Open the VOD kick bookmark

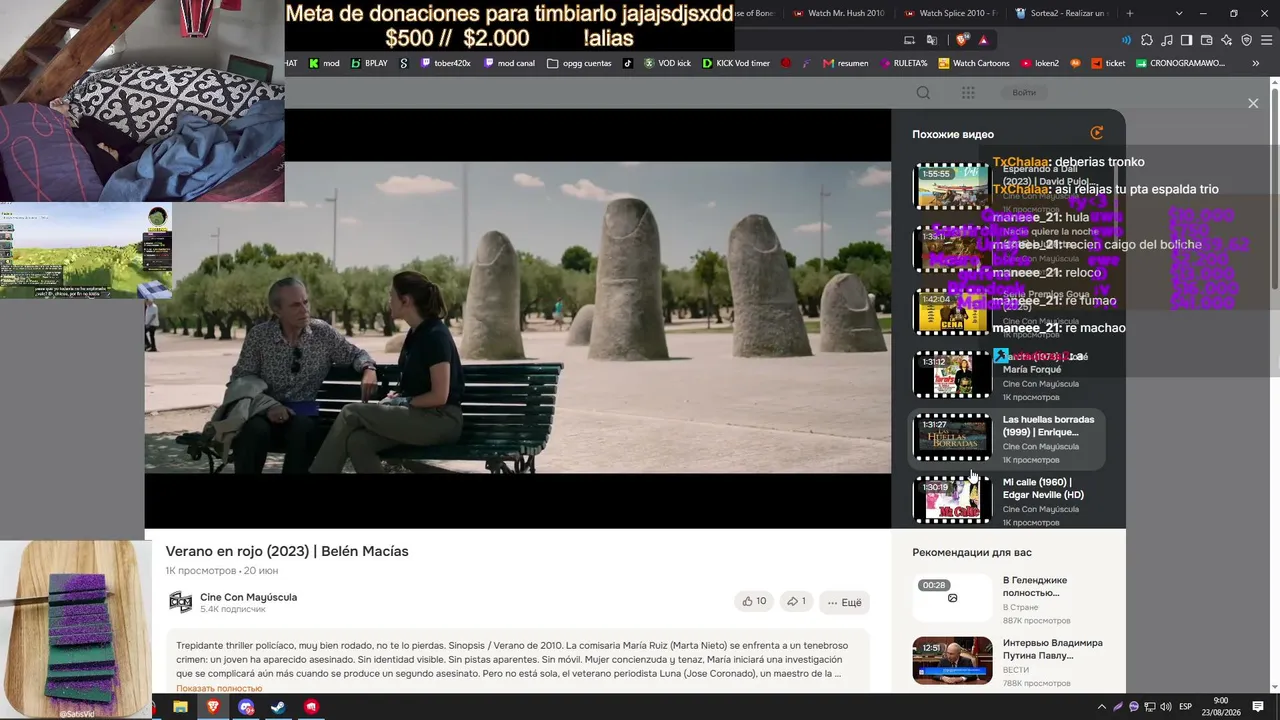click(667, 63)
